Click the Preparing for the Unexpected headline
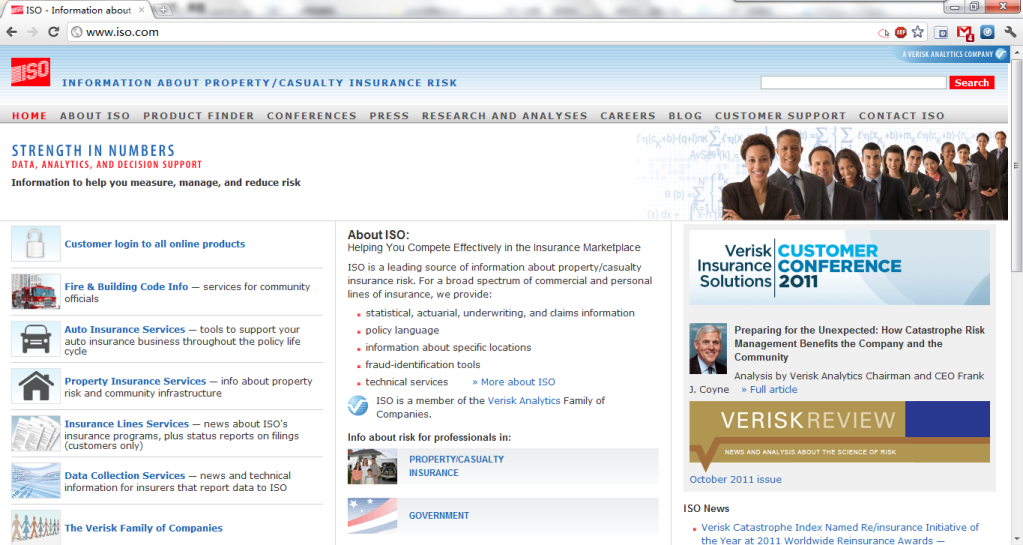The height and width of the screenshot is (545, 1023). click(859, 344)
